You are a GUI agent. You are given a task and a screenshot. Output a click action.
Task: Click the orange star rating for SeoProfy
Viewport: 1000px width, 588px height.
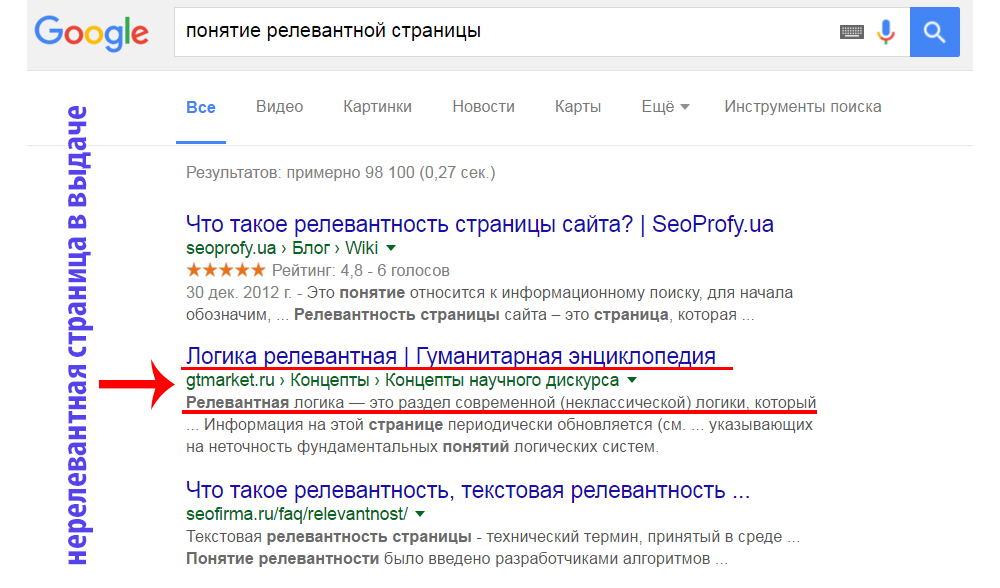pyautogui.click(x=226, y=270)
